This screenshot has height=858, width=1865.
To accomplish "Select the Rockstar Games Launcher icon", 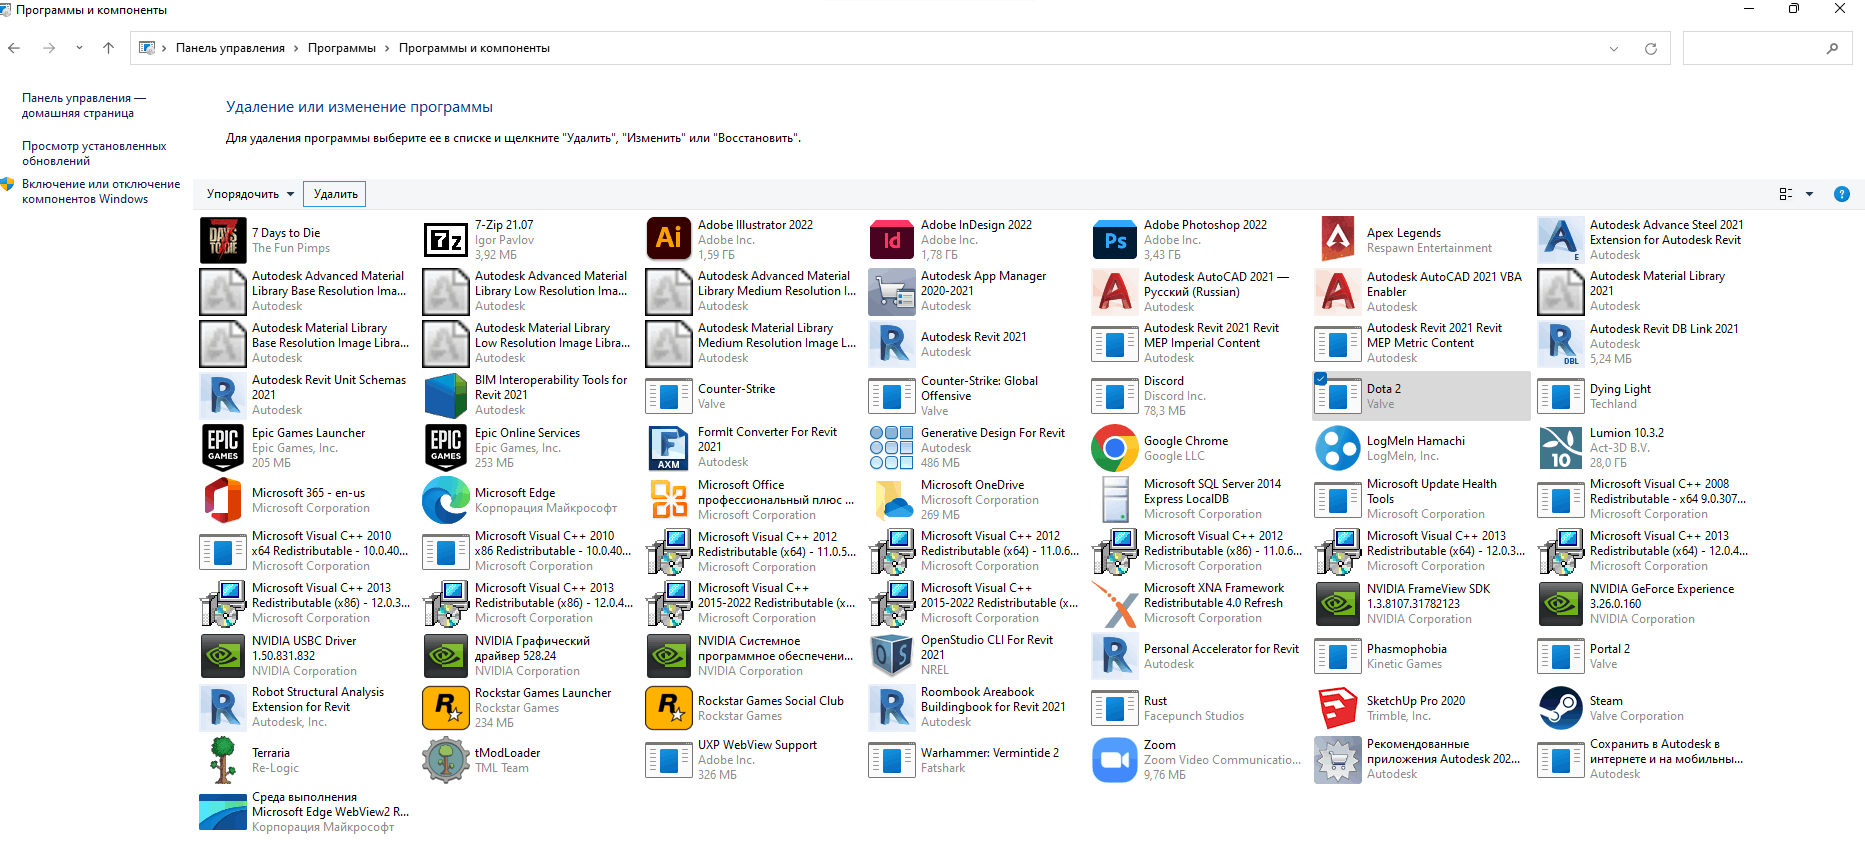I will click(446, 708).
